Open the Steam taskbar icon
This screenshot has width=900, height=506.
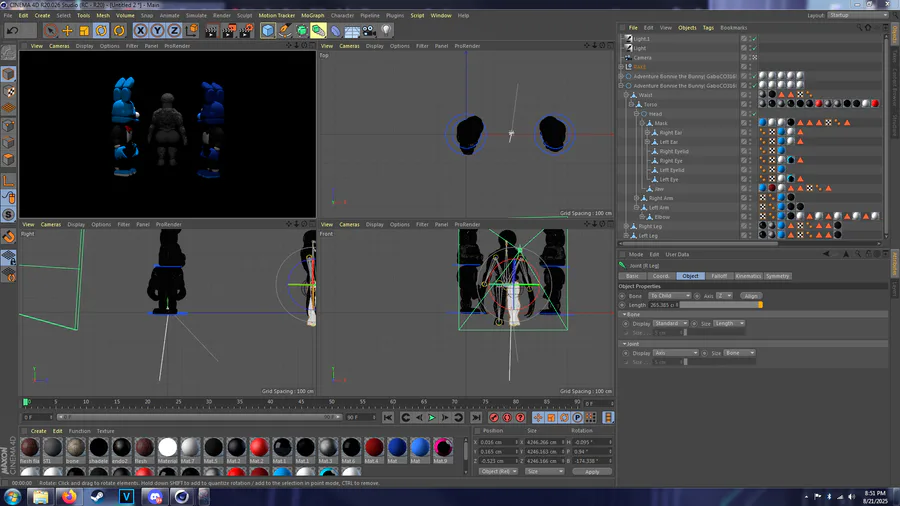point(97,496)
